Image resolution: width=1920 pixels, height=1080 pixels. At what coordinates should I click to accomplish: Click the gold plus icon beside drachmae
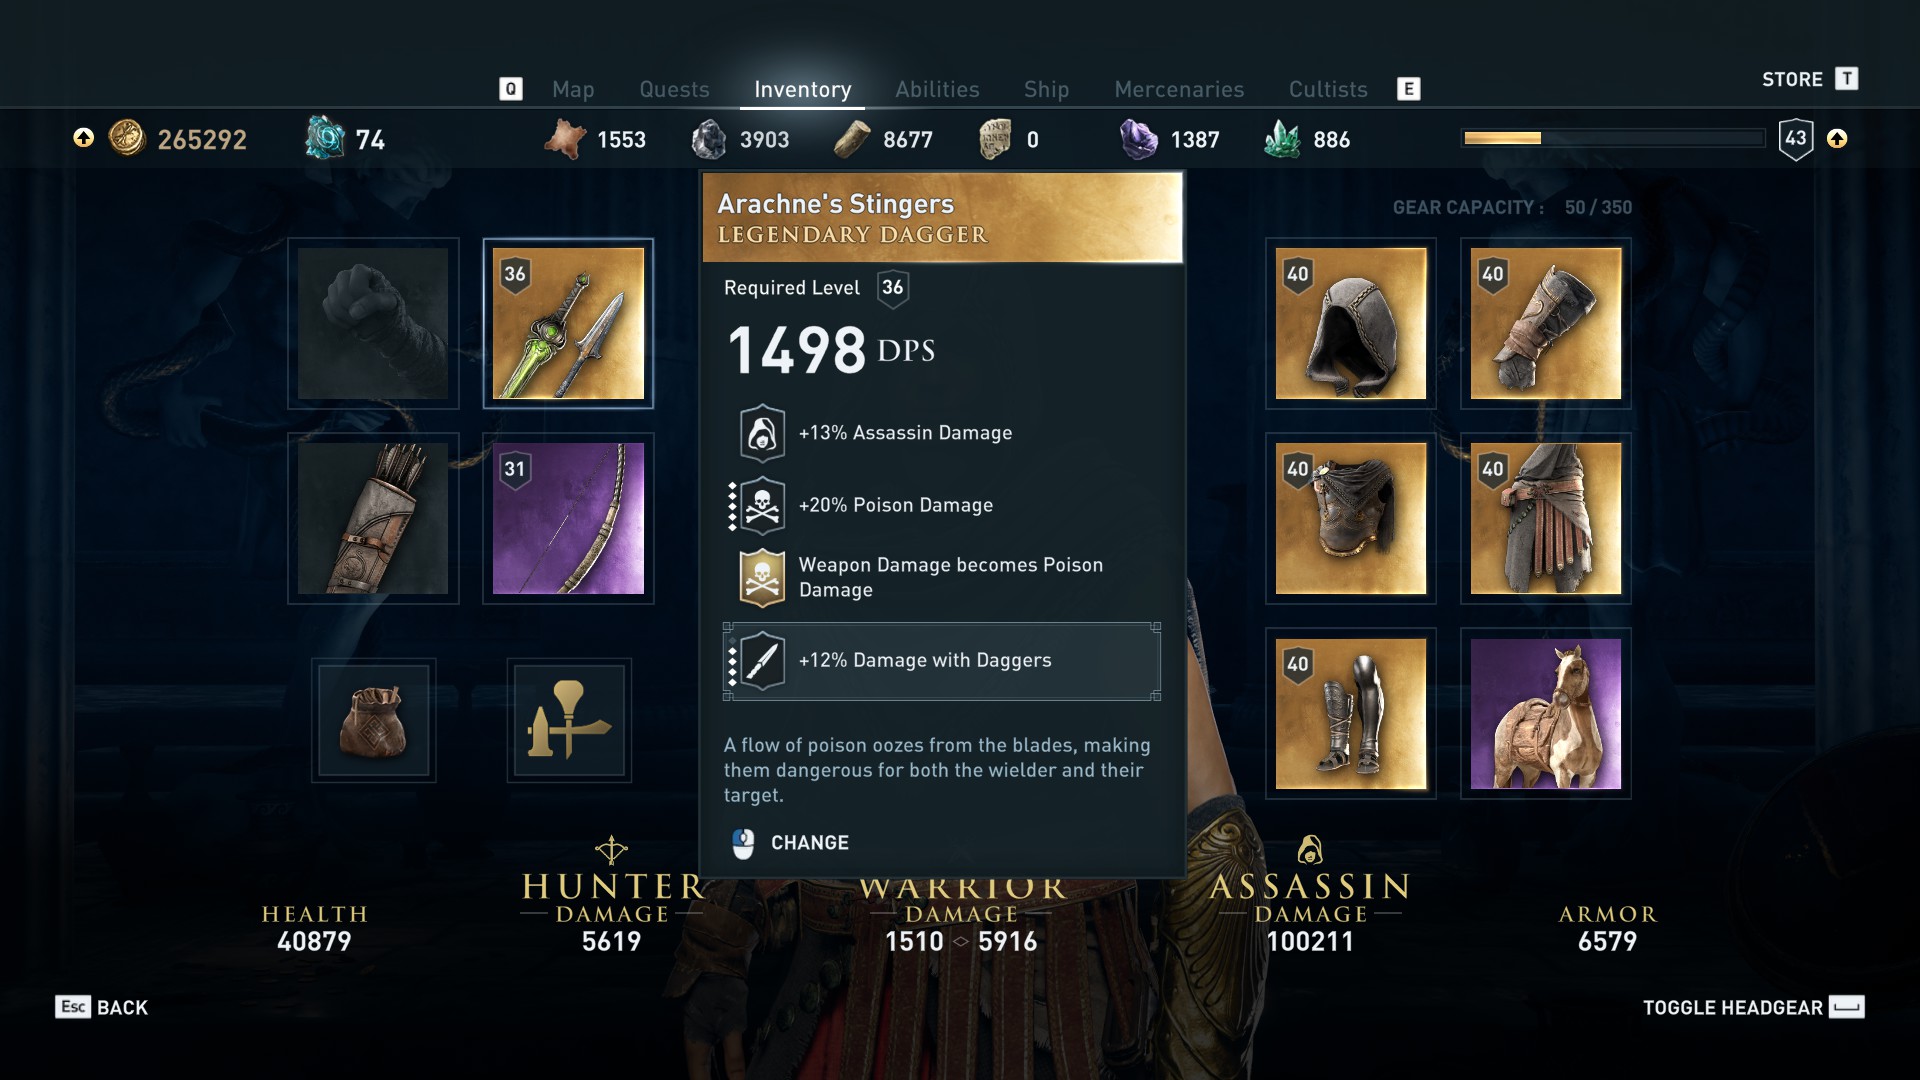pos(84,138)
